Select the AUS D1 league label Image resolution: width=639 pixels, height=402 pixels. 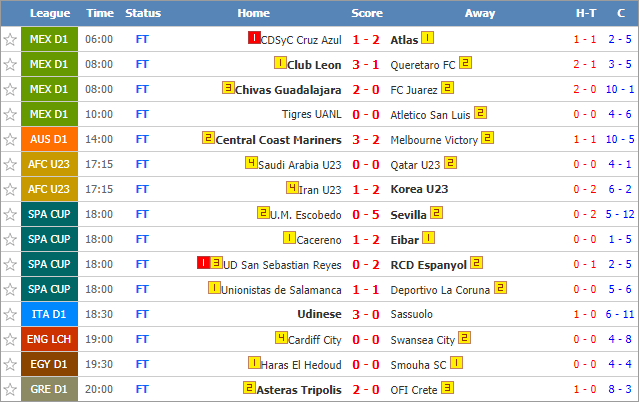(49, 139)
